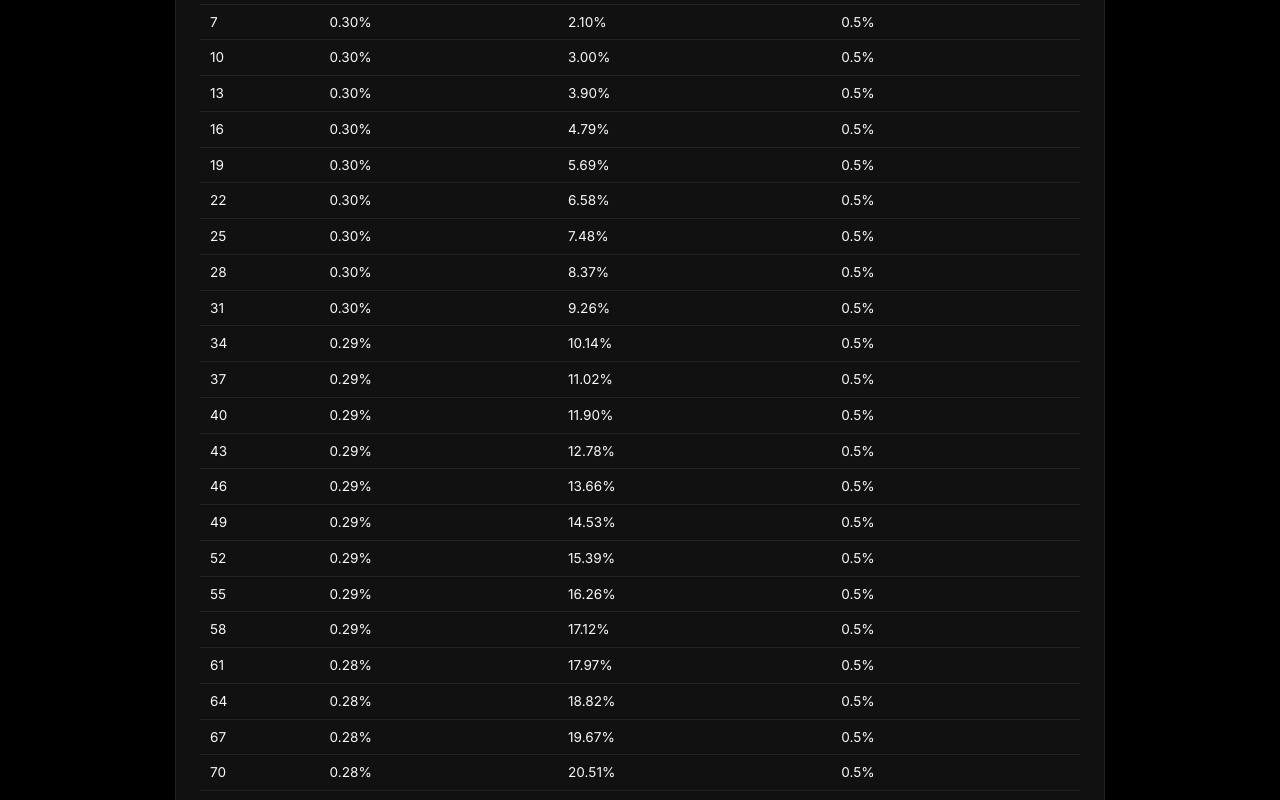The width and height of the screenshot is (1280, 800).
Task: Click the 6.58% cell in row 22
Action: [x=588, y=201]
